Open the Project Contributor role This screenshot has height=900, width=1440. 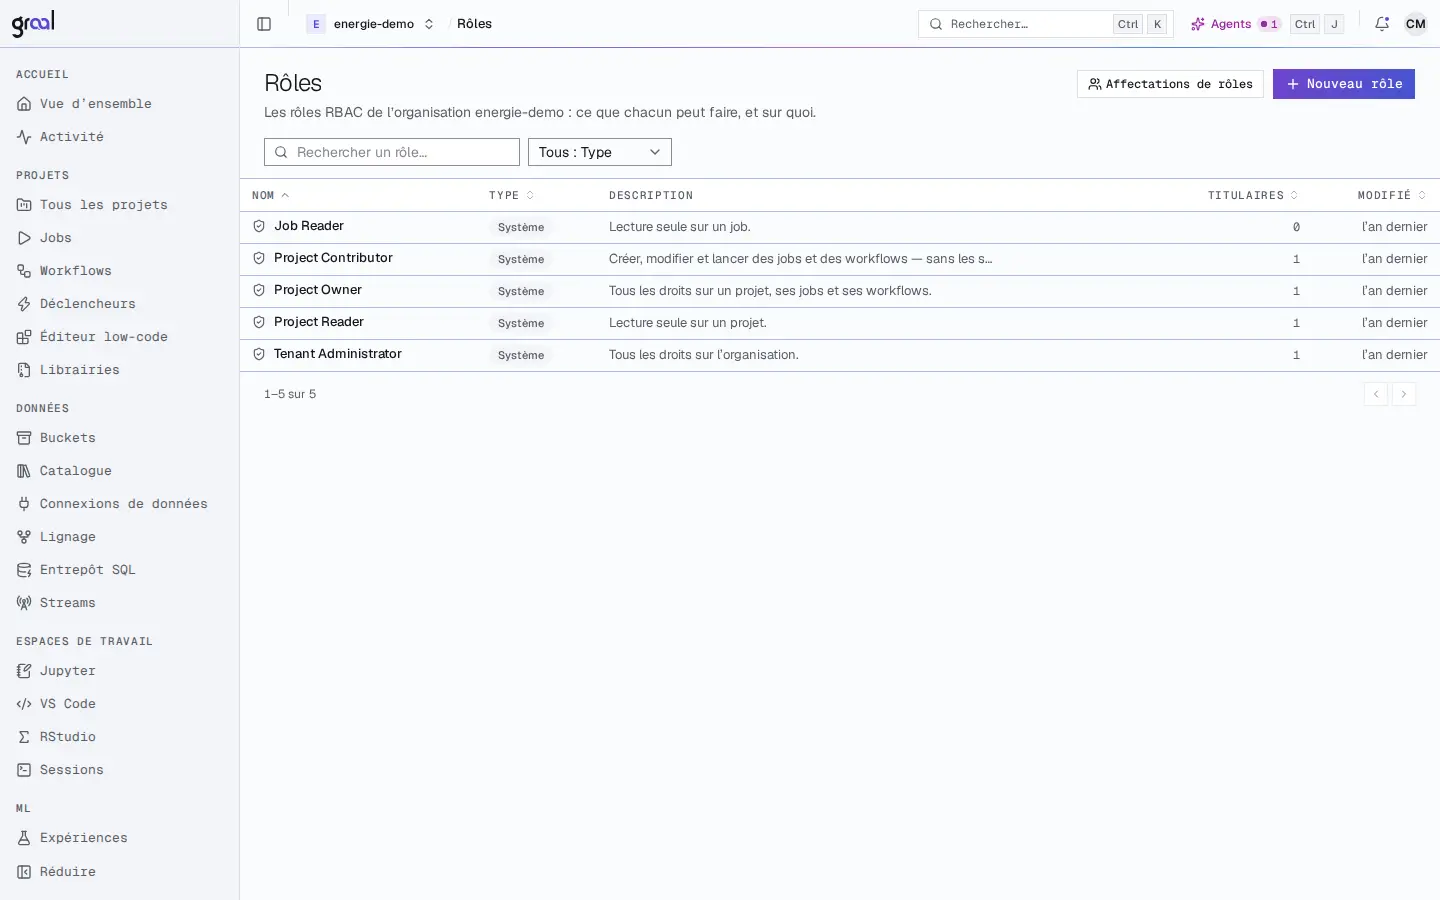click(x=333, y=258)
